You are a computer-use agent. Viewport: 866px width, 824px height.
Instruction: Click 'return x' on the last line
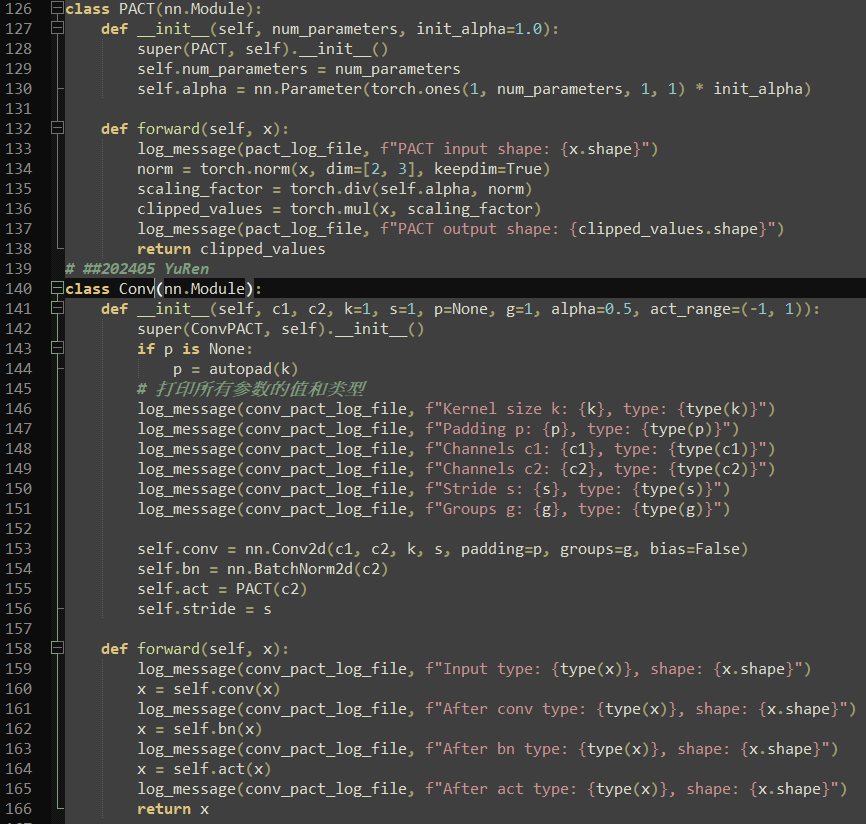(x=173, y=809)
